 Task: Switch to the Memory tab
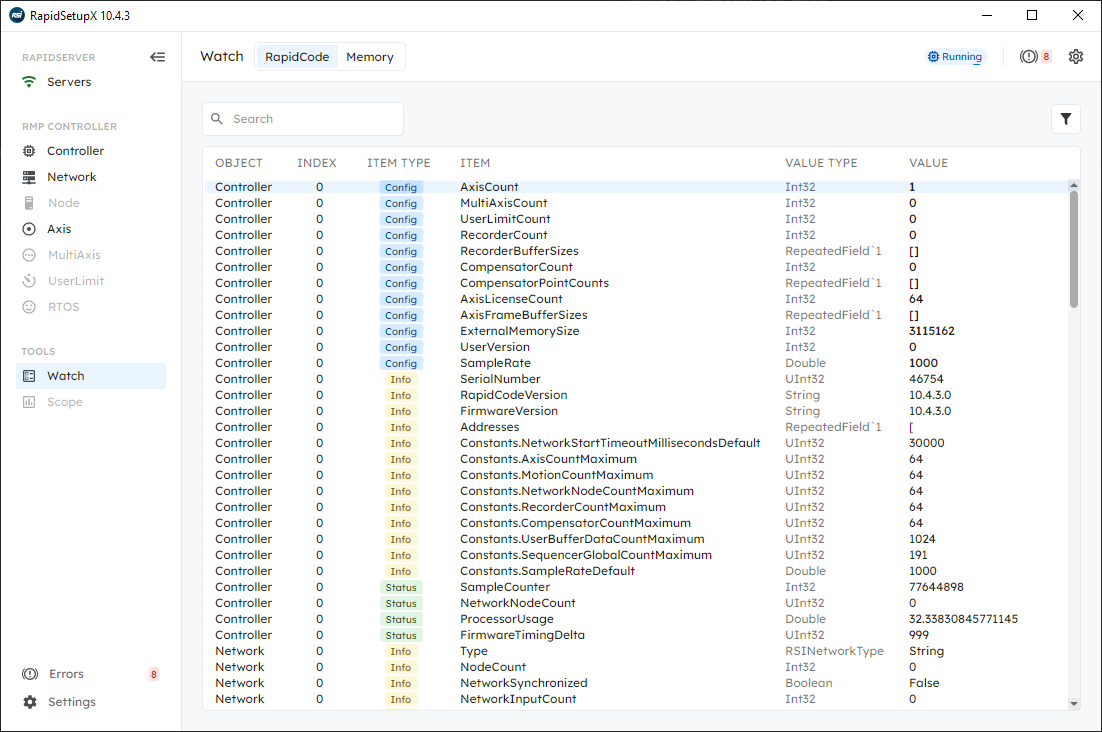point(370,57)
